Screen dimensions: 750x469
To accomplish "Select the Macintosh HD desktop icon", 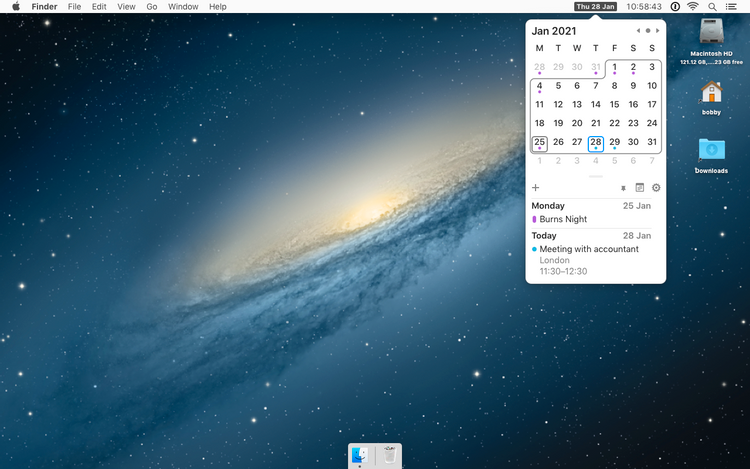I will (x=711, y=32).
